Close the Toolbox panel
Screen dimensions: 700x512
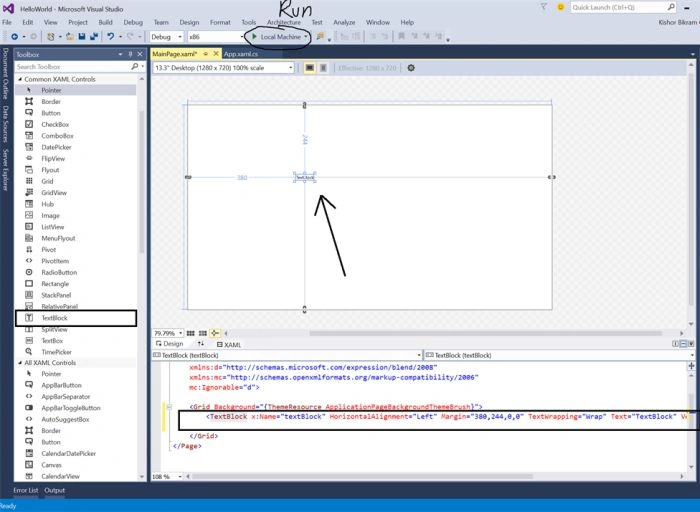(x=140, y=54)
